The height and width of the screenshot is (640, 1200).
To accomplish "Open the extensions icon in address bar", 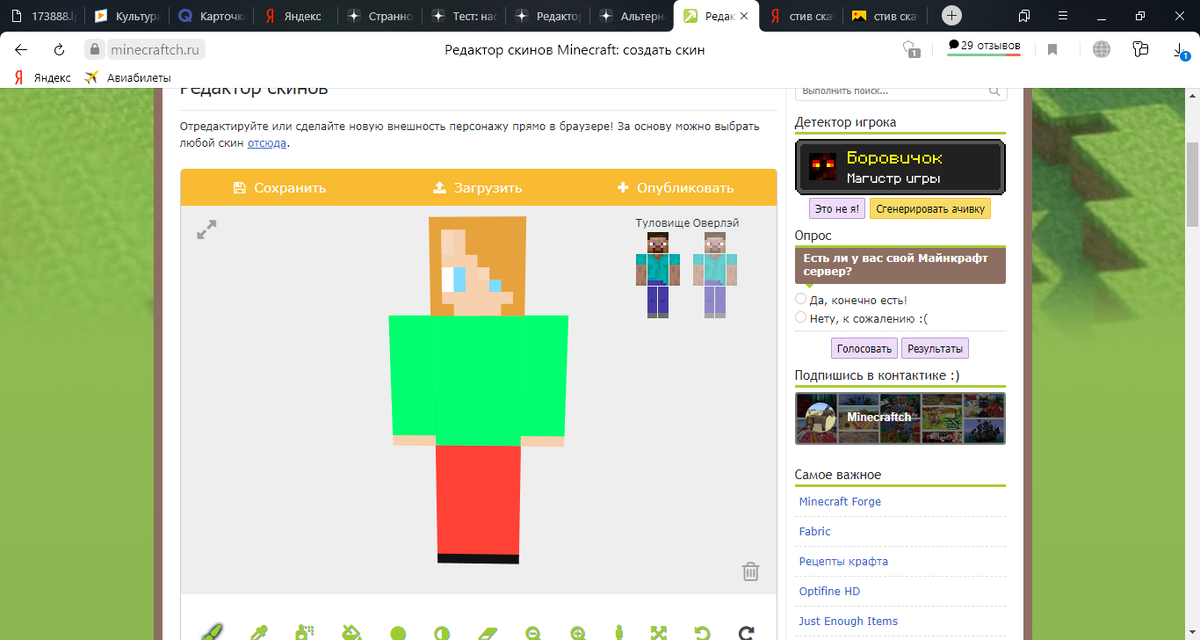I will pyautogui.click(x=1141, y=49).
